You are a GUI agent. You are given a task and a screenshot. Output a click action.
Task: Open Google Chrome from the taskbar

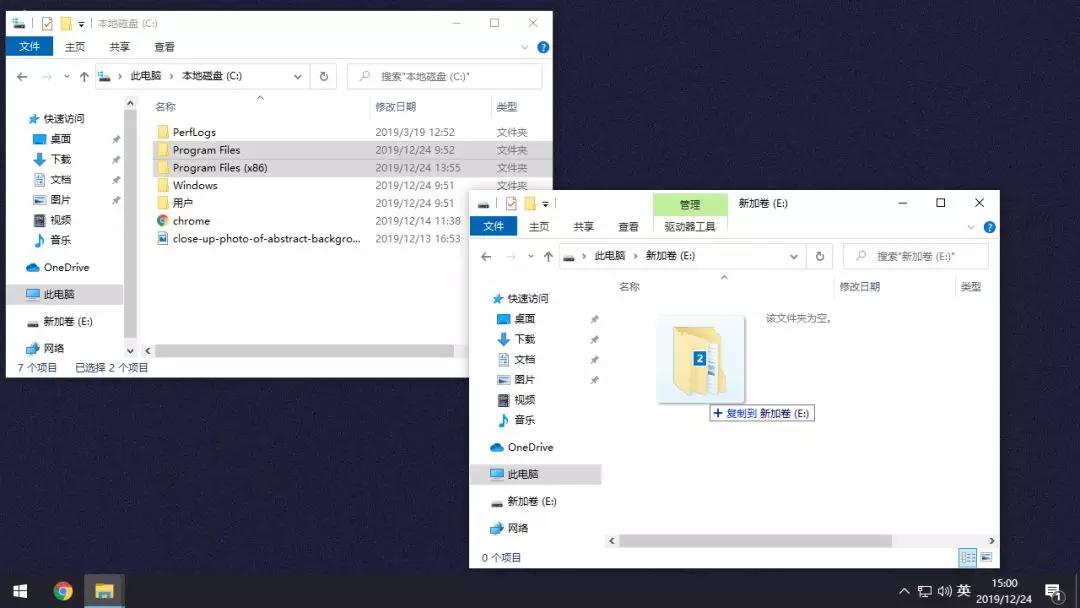[62, 590]
